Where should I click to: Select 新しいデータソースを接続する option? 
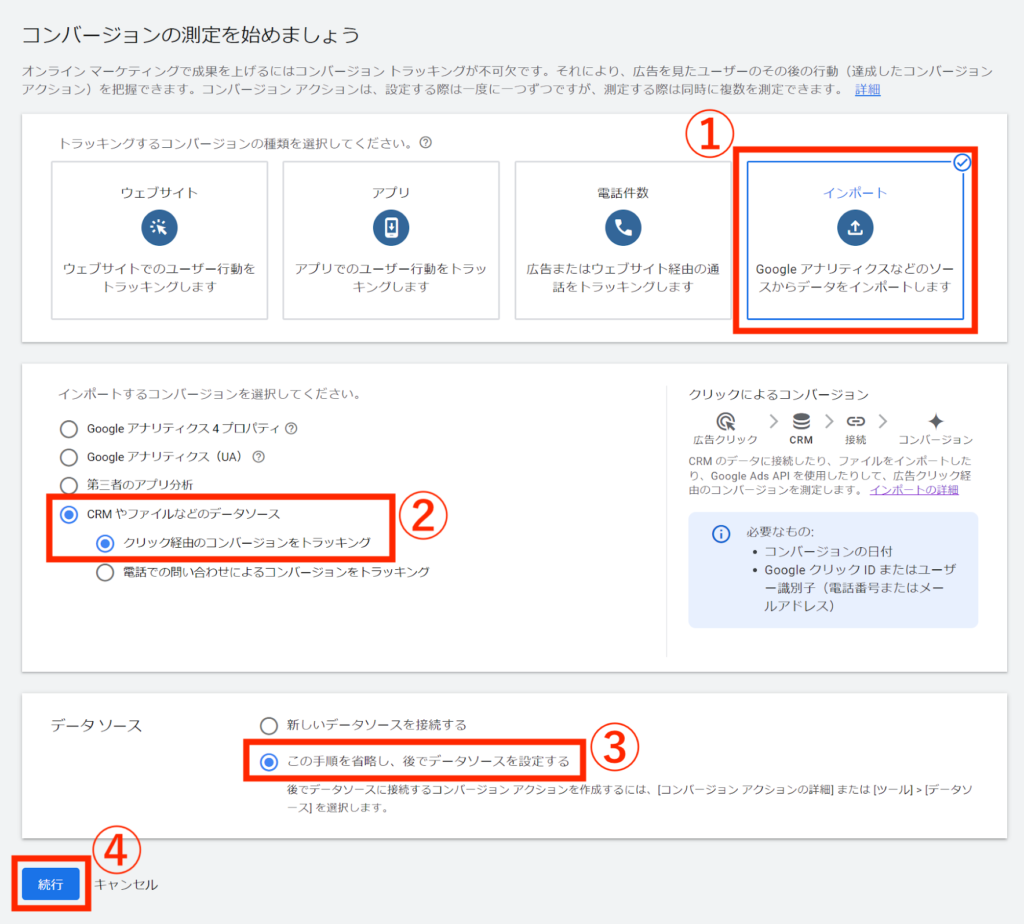[268, 725]
